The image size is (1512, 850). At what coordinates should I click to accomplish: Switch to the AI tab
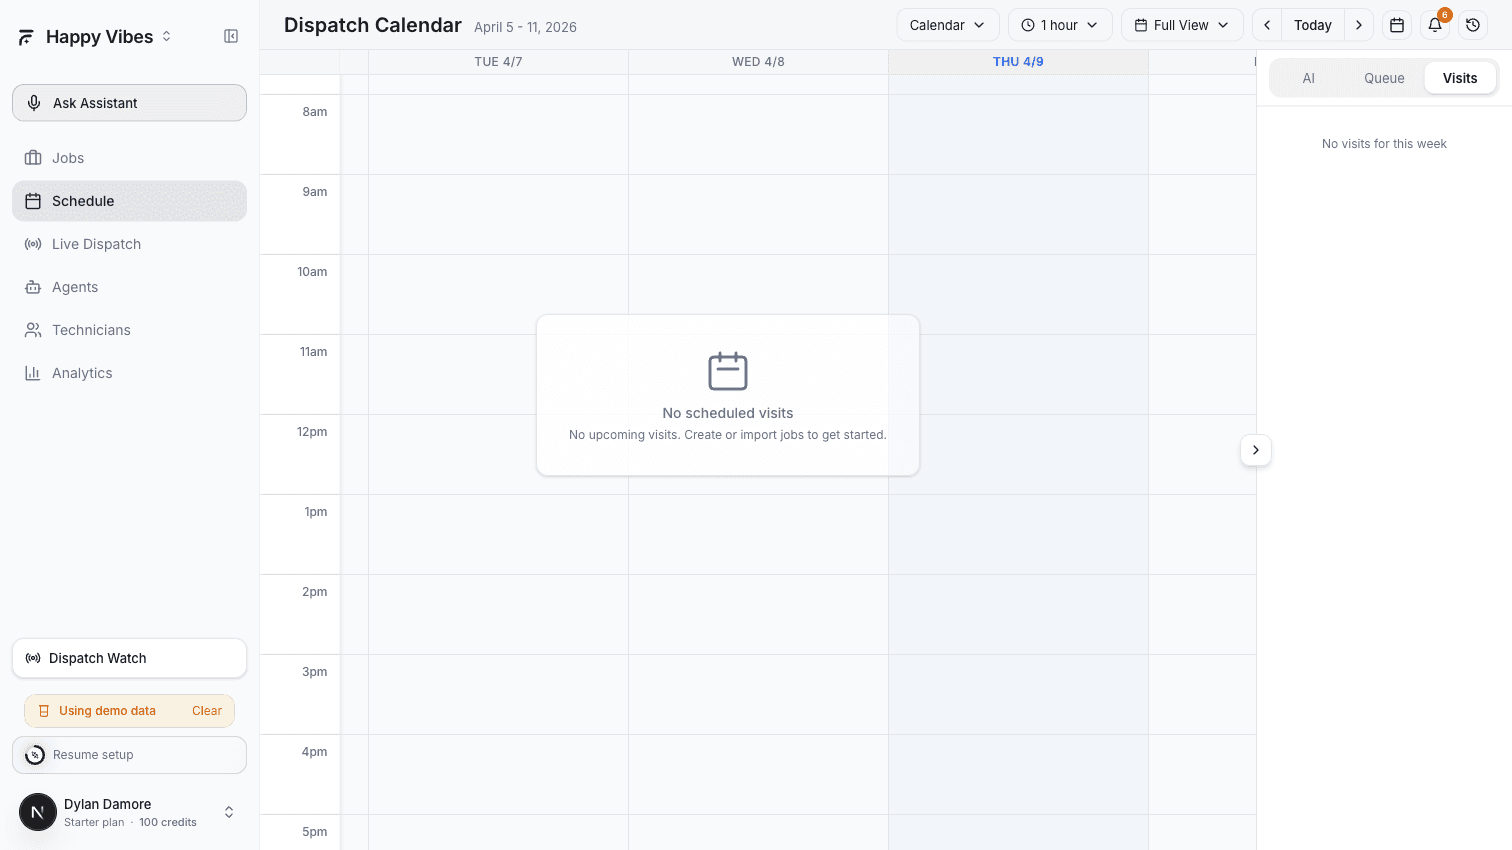coord(1309,77)
